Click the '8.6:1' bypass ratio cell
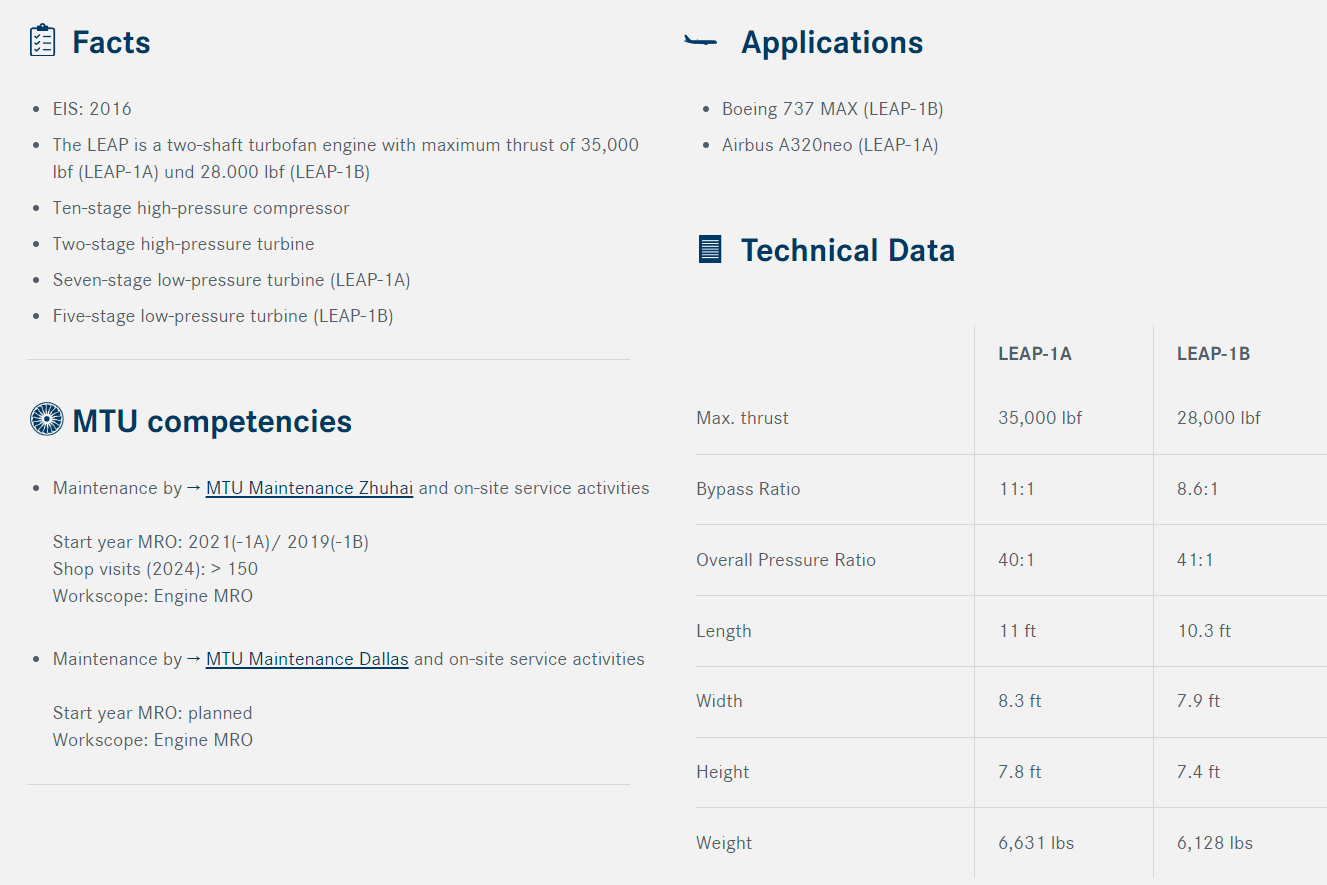This screenshot has width=1327, height=885. 1198,489
